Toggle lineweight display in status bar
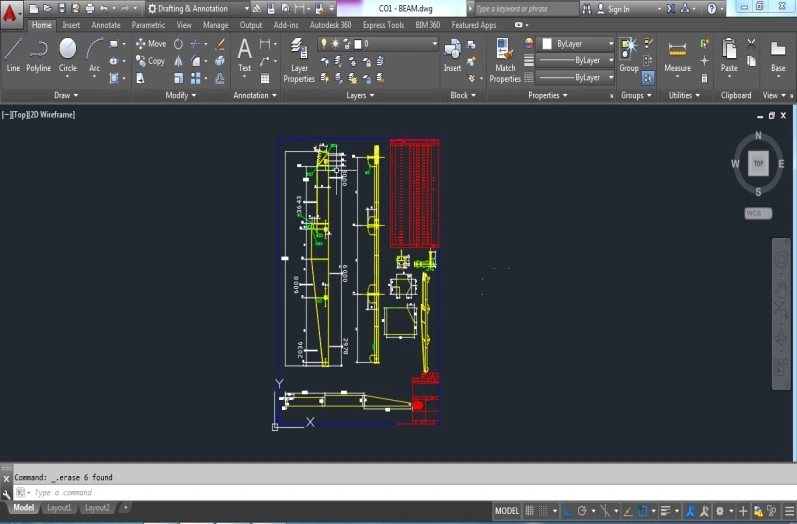 (665, 511)
